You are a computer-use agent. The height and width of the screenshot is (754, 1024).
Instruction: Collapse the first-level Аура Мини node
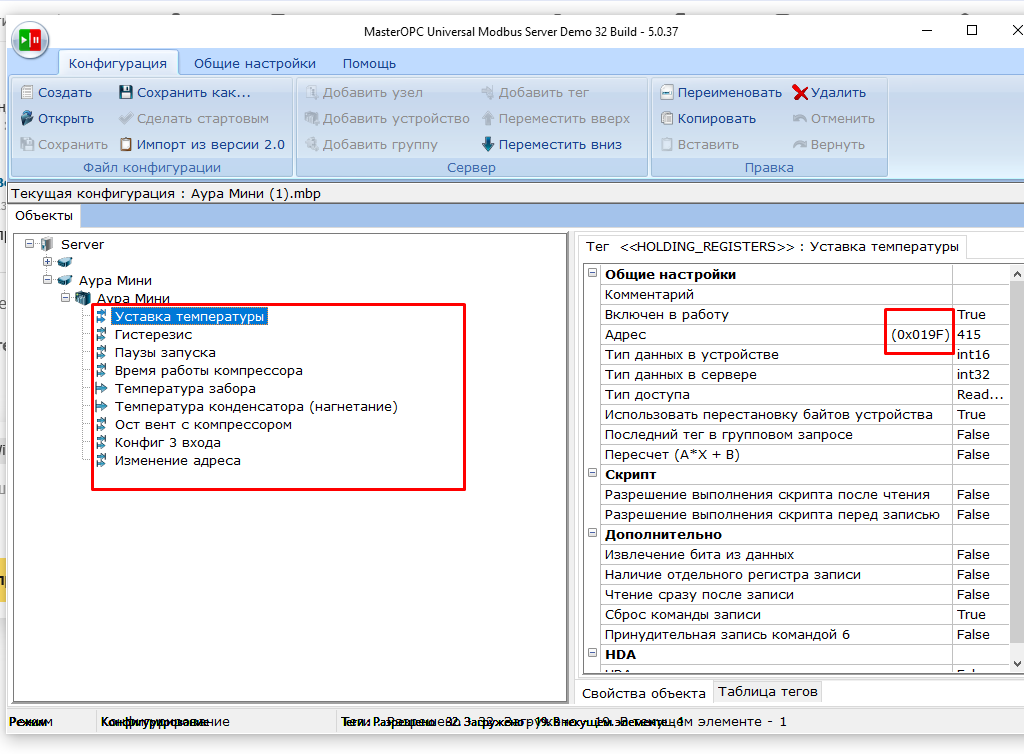48,280
